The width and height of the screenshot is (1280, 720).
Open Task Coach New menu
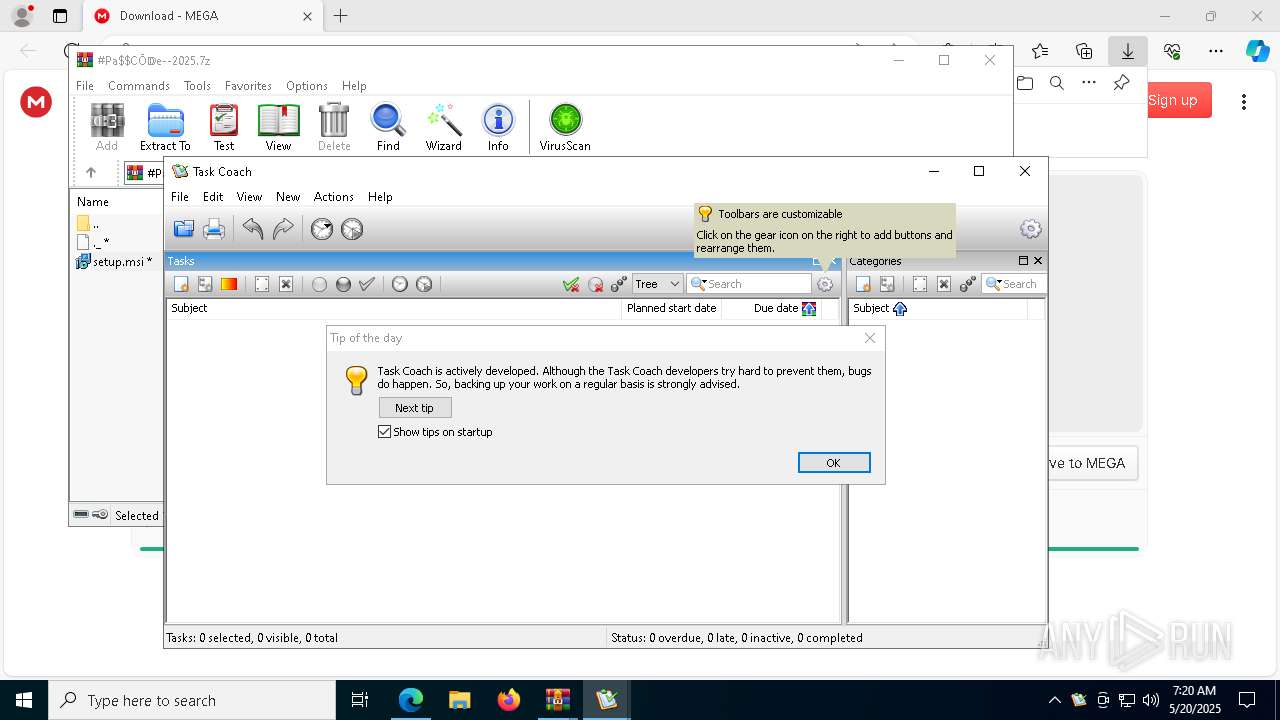(x=288, y=197)
